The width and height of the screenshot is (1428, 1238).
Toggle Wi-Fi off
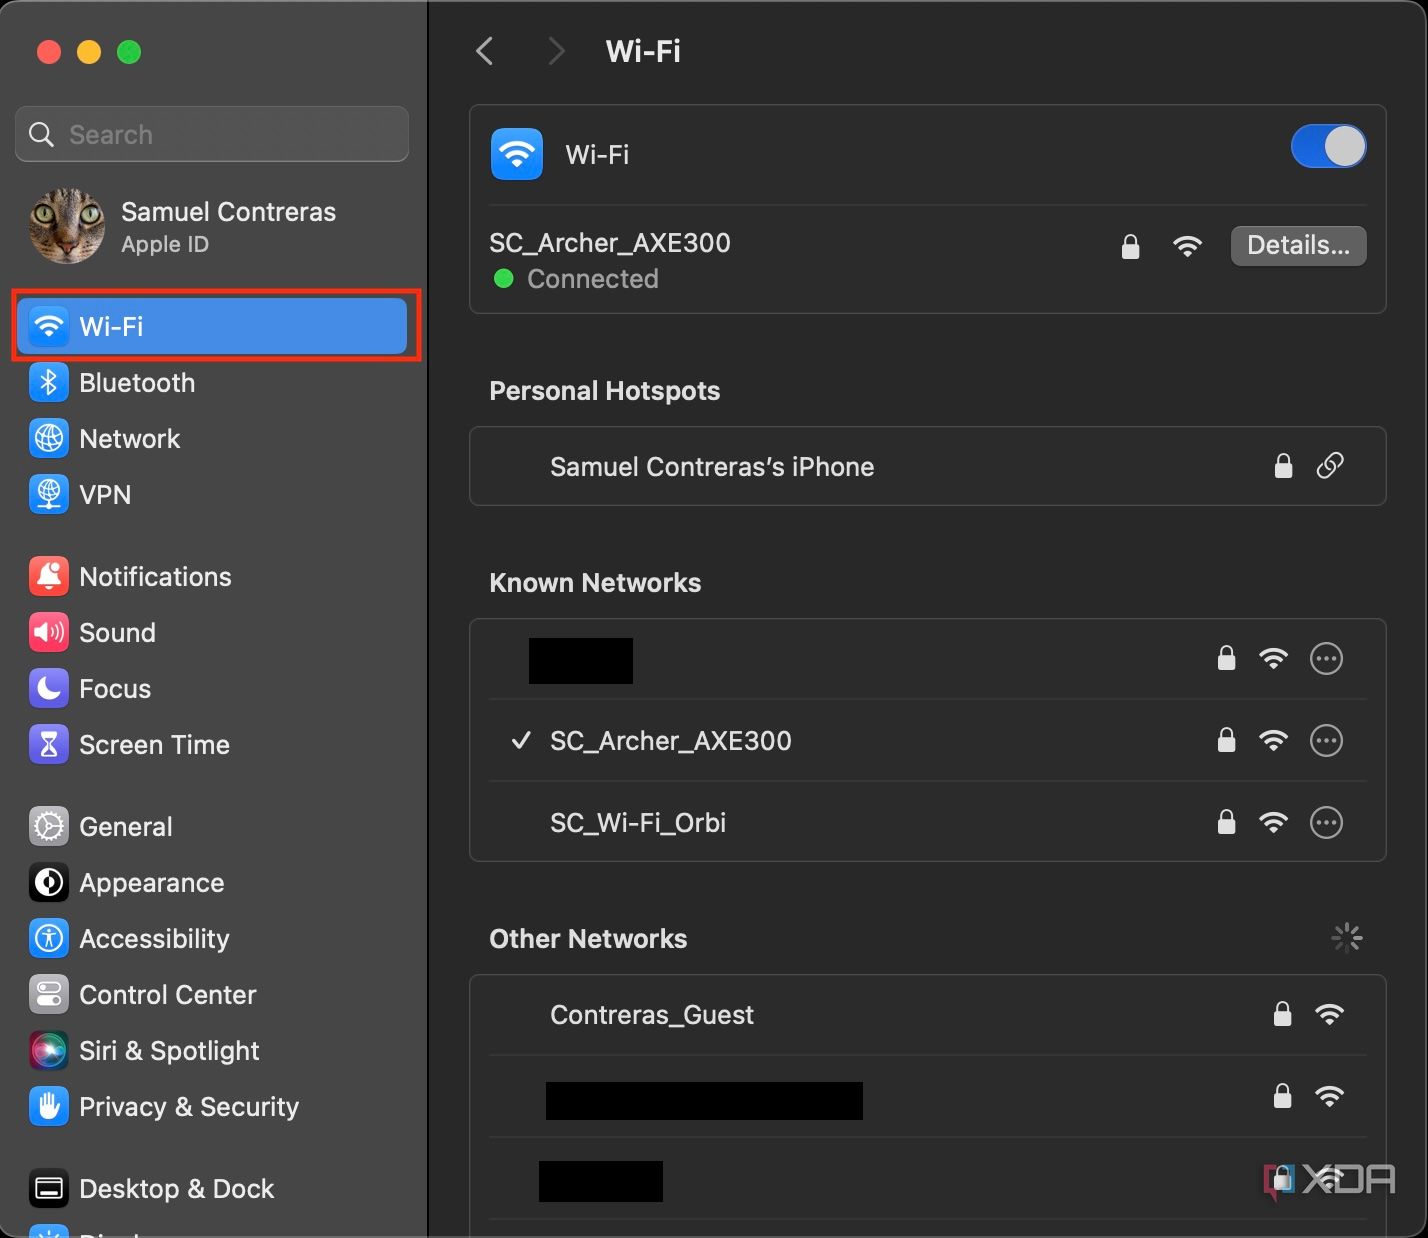click(x=1328, y=146)
